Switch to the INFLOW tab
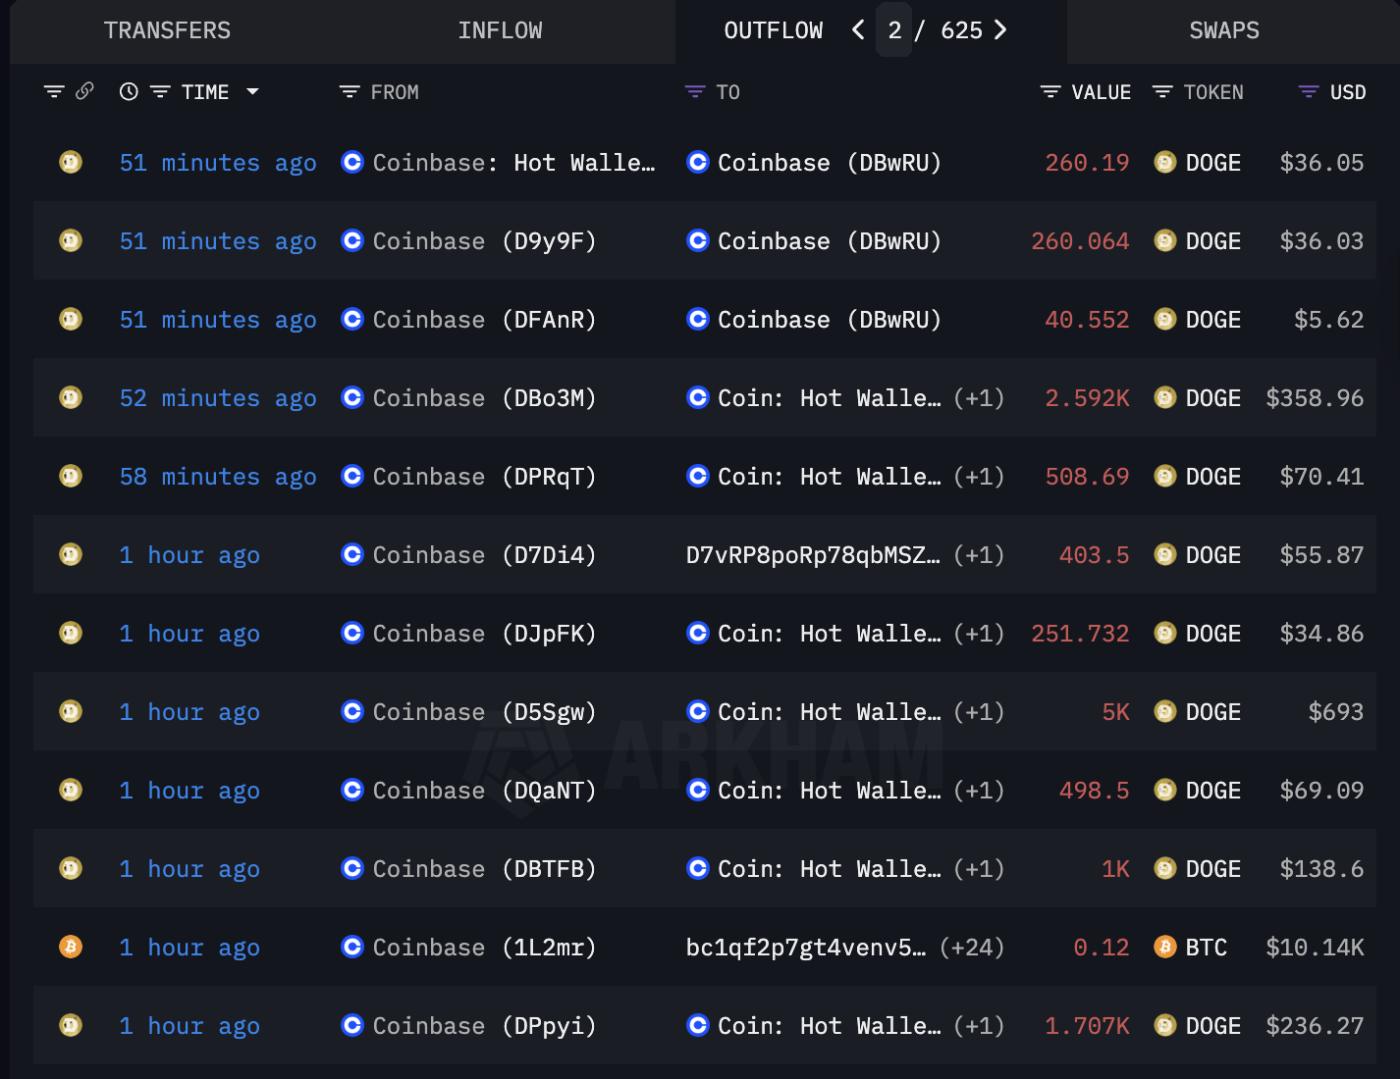The width and height of the screenshot is (1400, 1079). [x=501, y=30]
